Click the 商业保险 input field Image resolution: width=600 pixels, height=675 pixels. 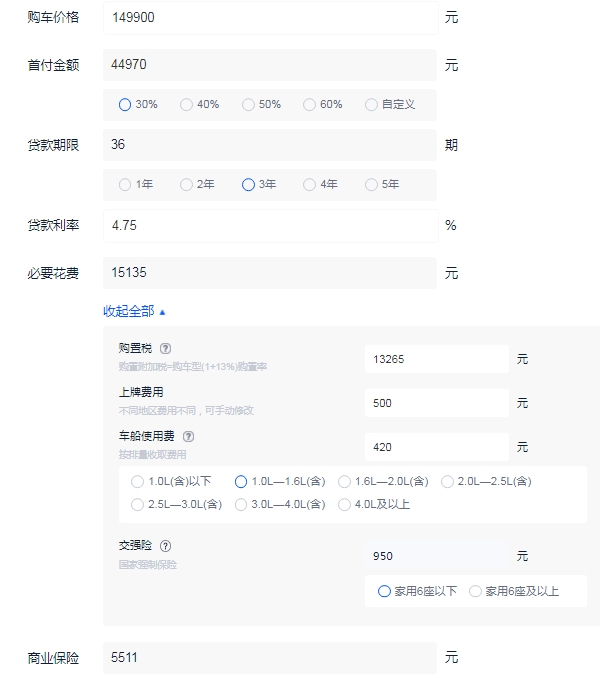click(x=270, y=657)
